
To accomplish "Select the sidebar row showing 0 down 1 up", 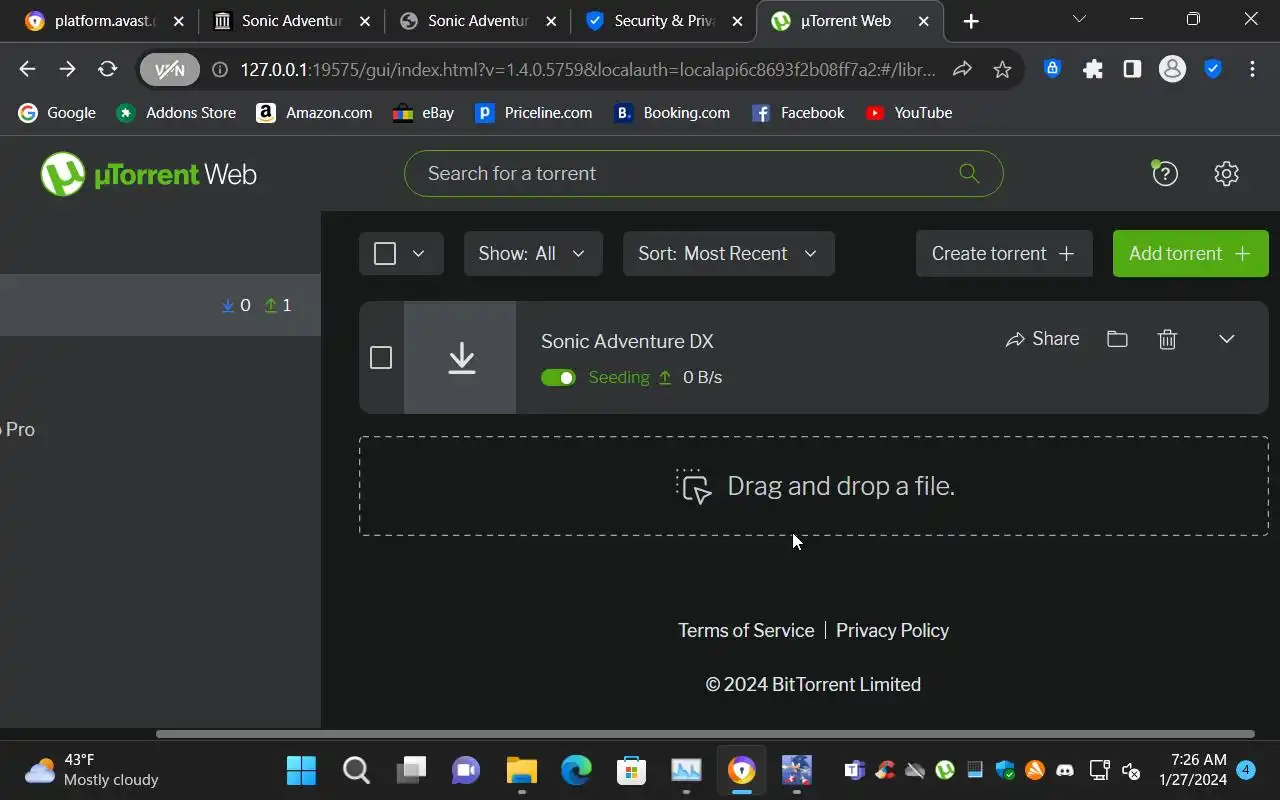I will [160, 305].
